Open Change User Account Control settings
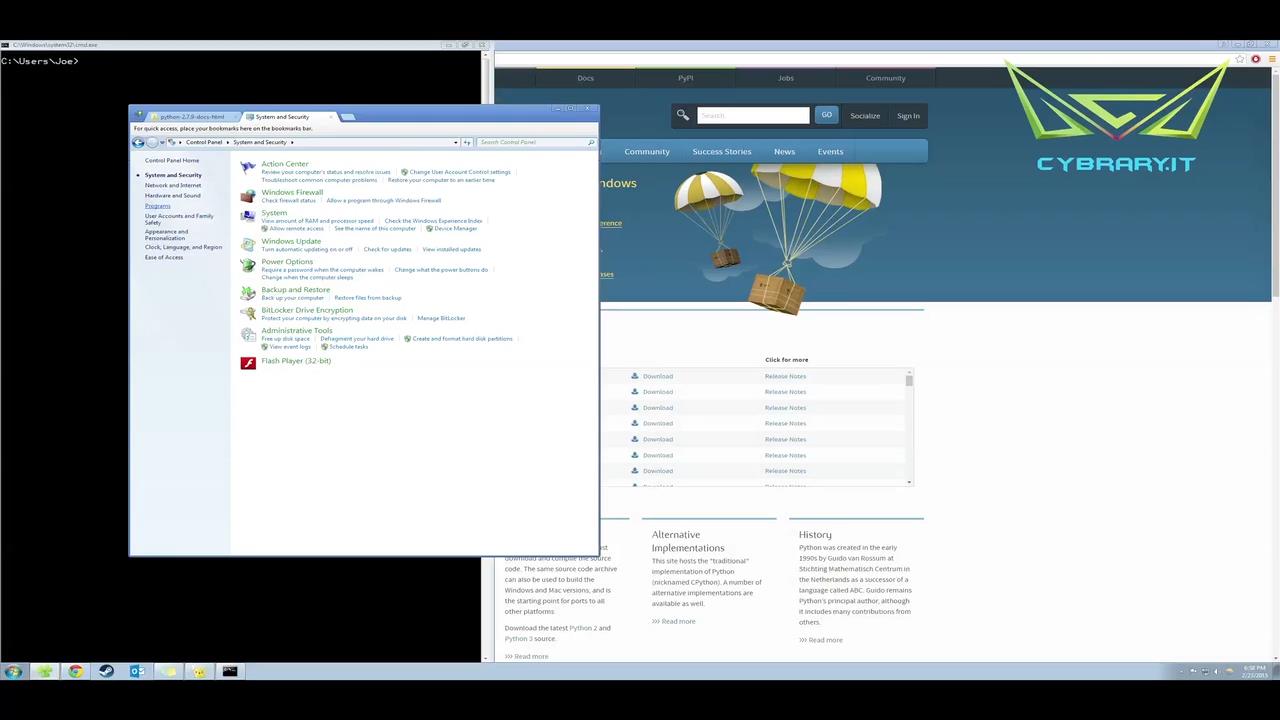1280x720 pixels. click(x=460, y=172)
